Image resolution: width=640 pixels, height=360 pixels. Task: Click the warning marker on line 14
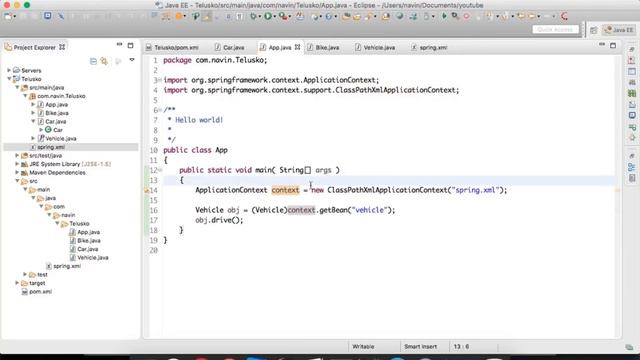tap(146, 190)
